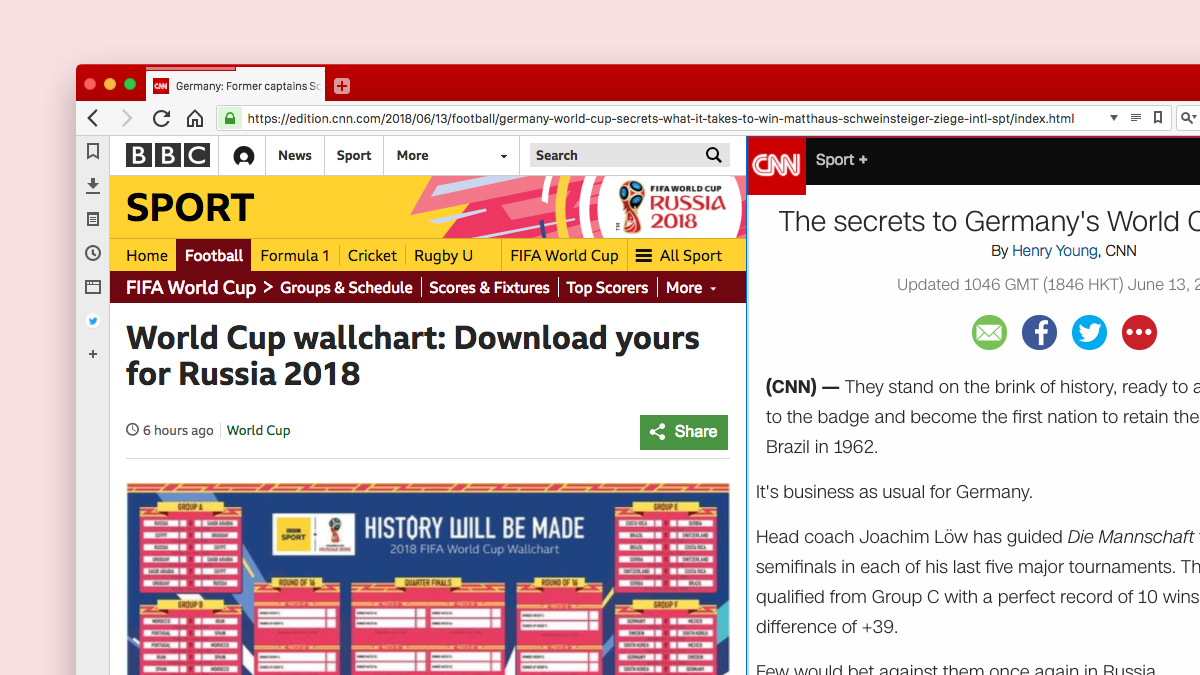1200x675 pixels.
Task: Open the BBC Sport menu item
Action: (354, 156)
